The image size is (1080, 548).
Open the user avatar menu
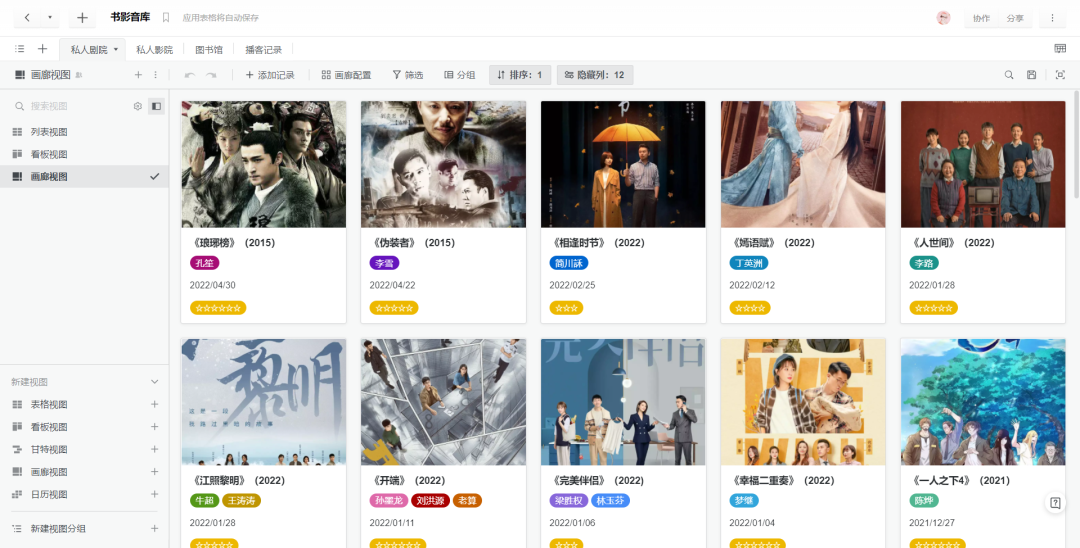(x=944, y=18)
